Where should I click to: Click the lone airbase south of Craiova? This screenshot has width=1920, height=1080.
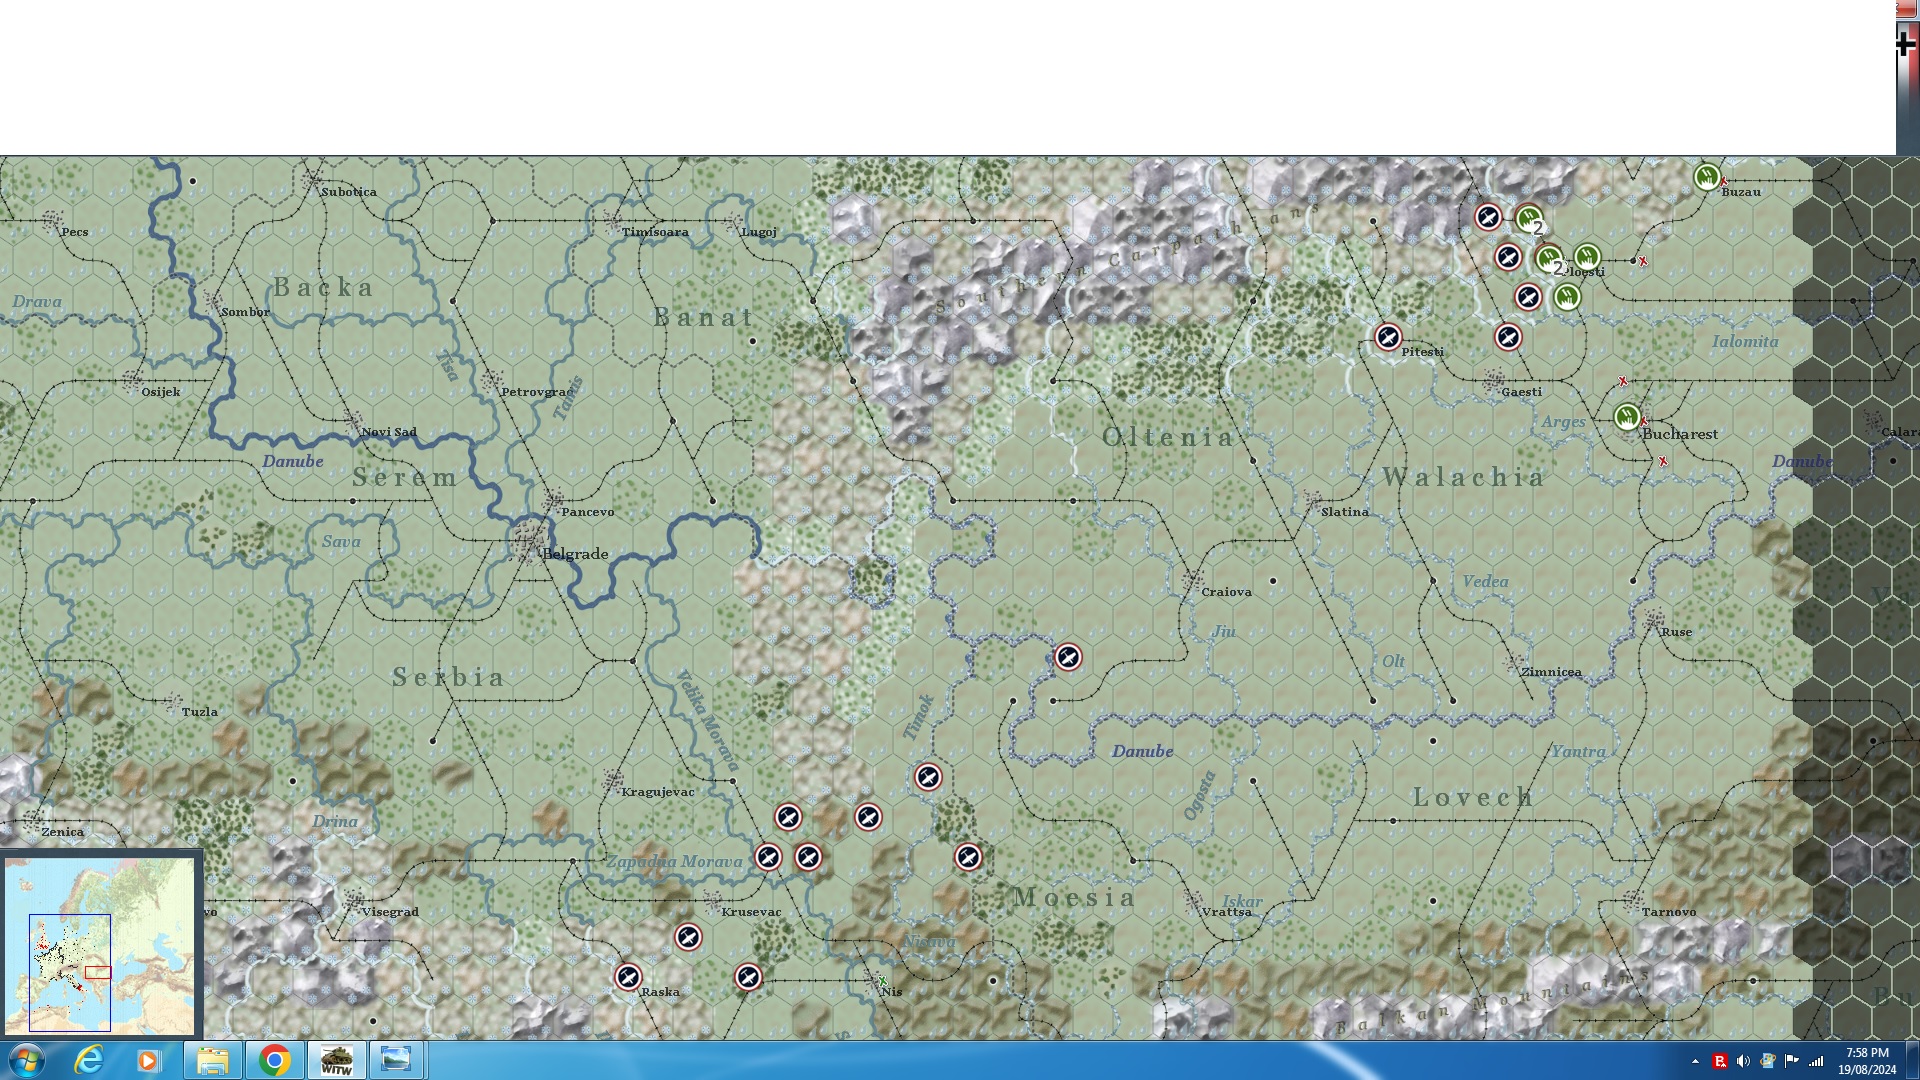click(x=1068, y=657)
